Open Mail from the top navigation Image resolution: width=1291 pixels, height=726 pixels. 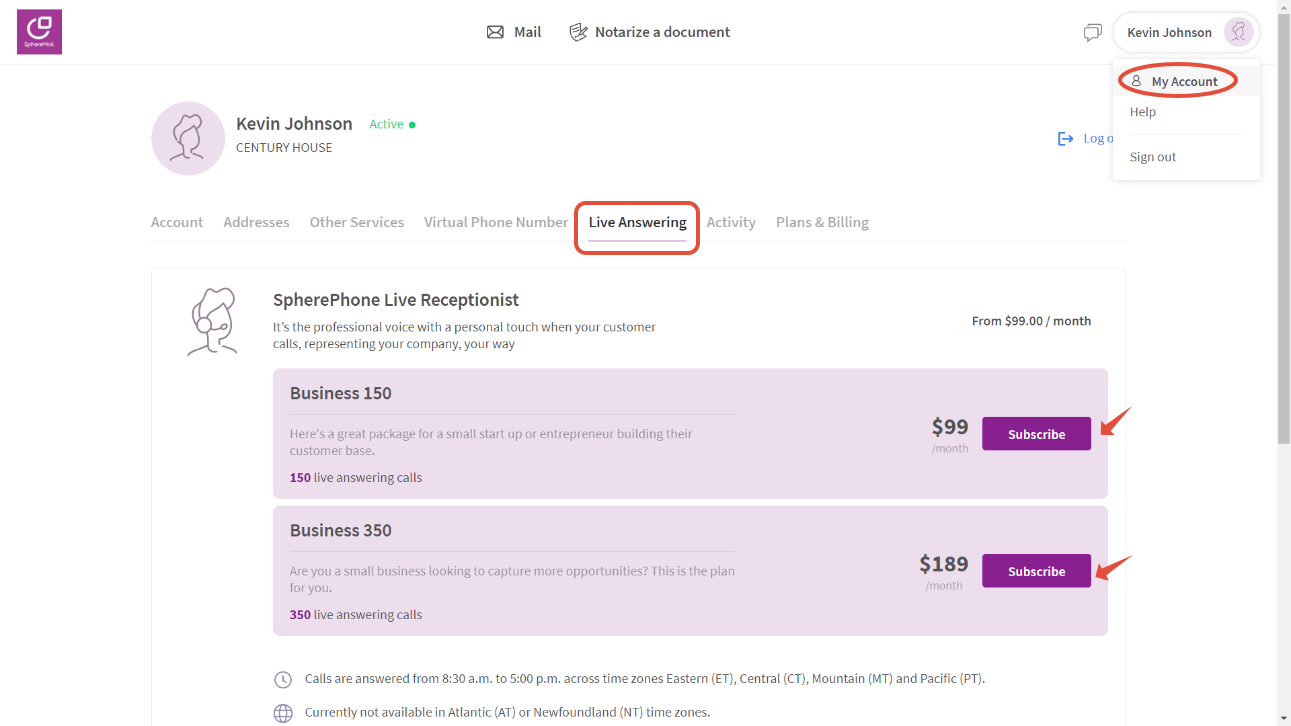pyautogui.click(x=514, y=32)
